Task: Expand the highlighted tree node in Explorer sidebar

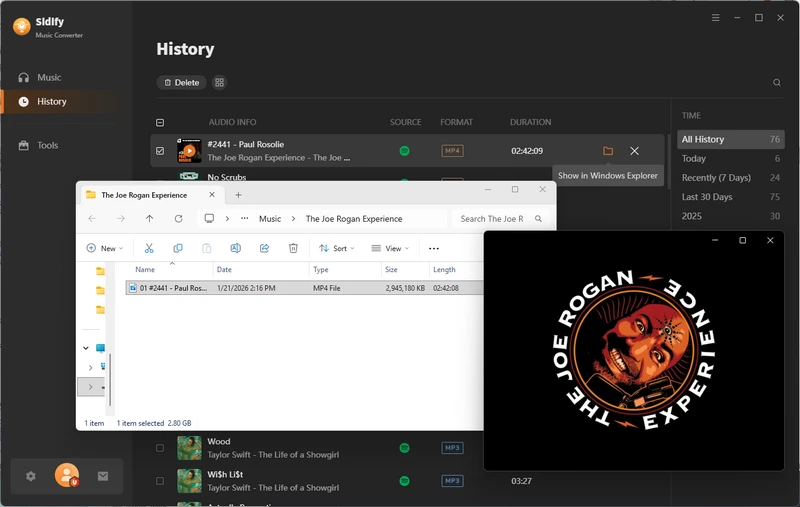Action: 90,387
